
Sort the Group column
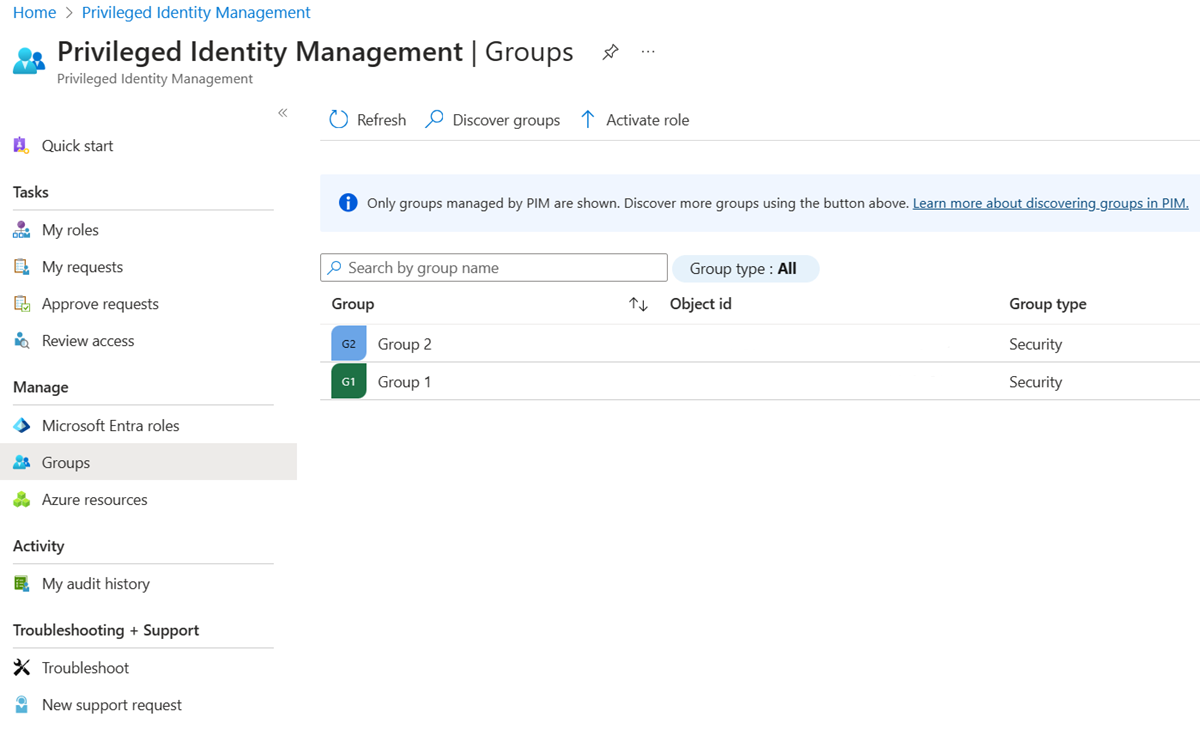coord(638,304)
